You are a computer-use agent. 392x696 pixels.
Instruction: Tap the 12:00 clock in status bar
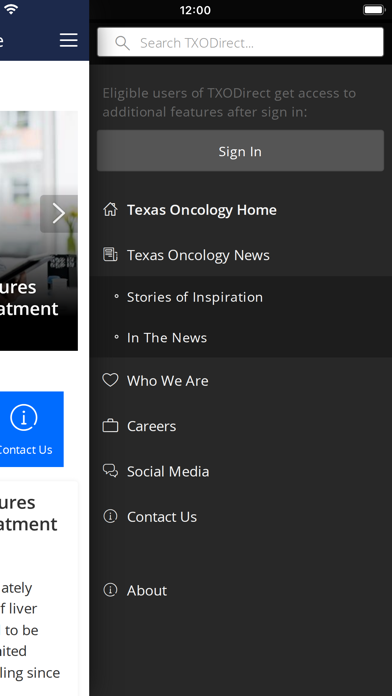click(195, 10)
